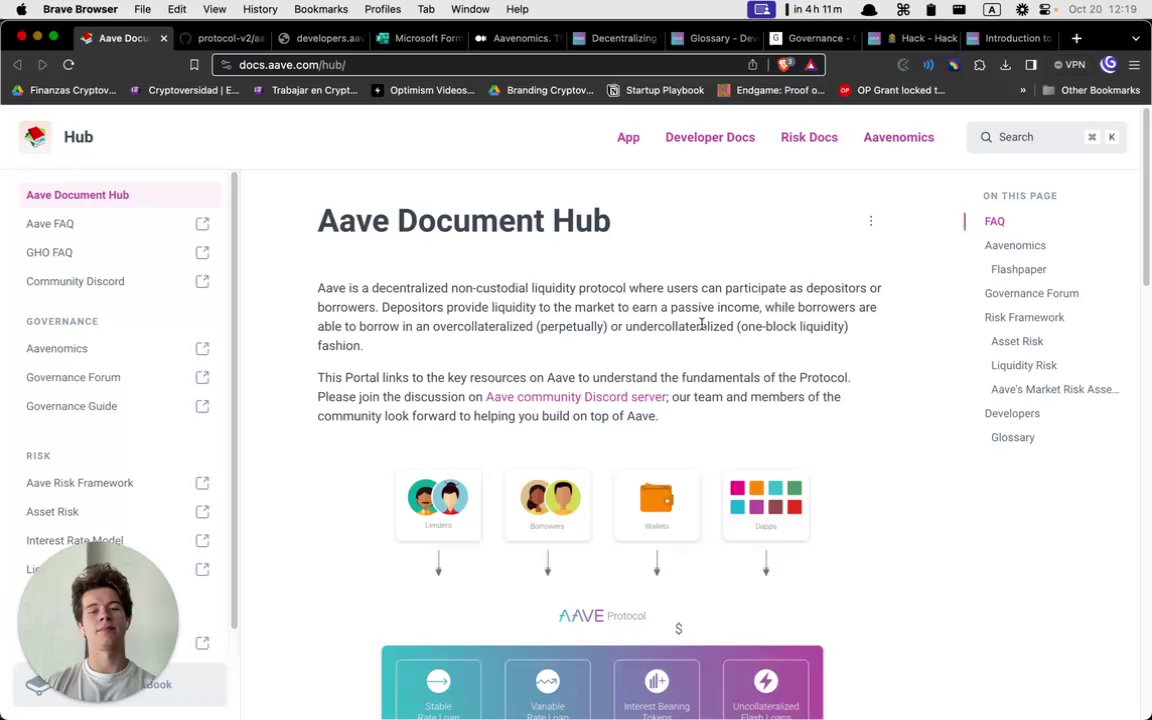Click the external link icon beside Aave Risk Framework

pyautogui.click(x=202, y=483)
